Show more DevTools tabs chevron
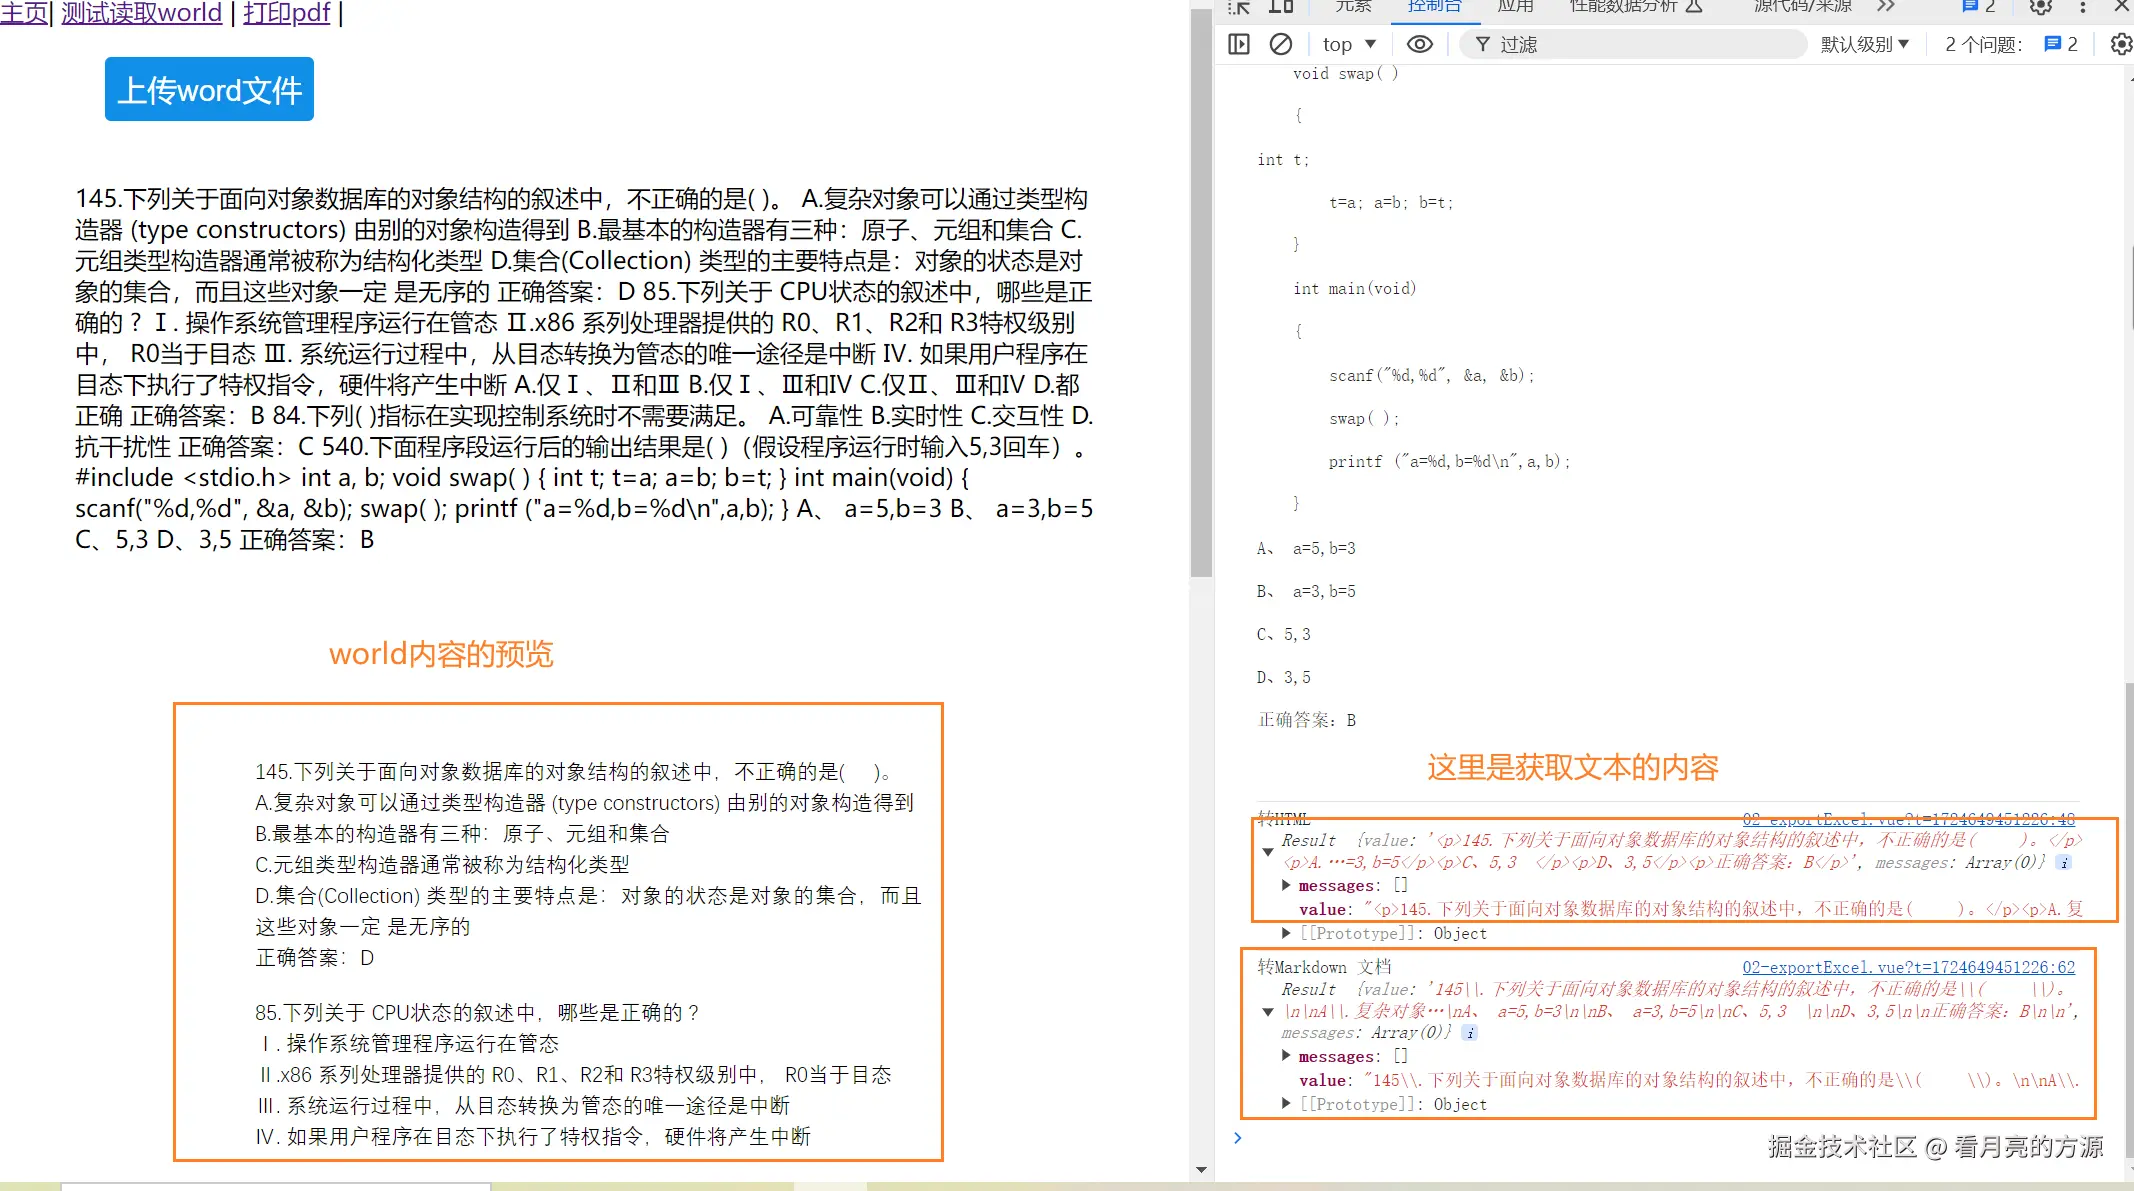2134x1191 pixels. coord(1885,7)
